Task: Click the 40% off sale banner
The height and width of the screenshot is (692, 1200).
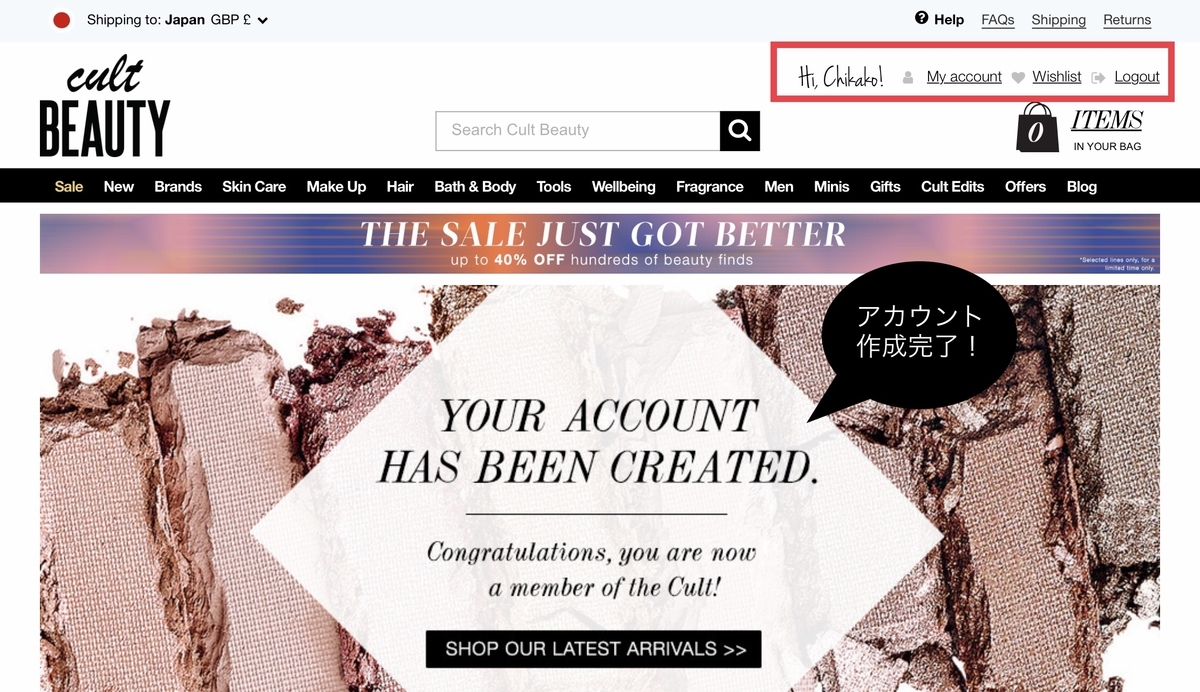Action: point(600,244)
